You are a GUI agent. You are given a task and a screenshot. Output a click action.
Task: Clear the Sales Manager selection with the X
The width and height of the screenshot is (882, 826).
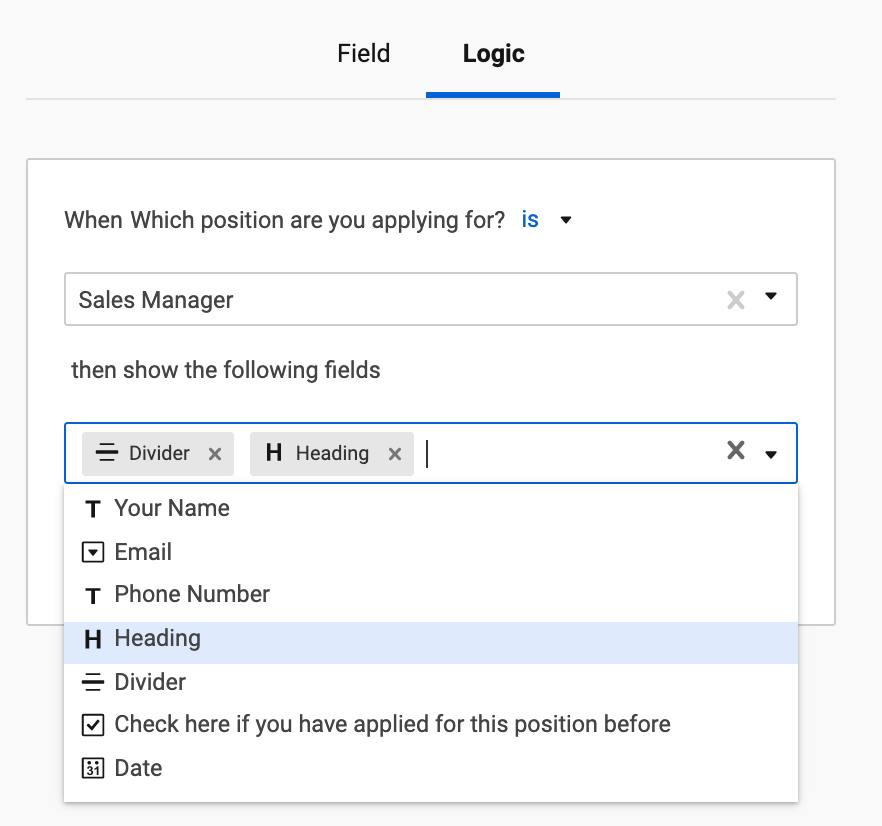click(x=736, y=299)
